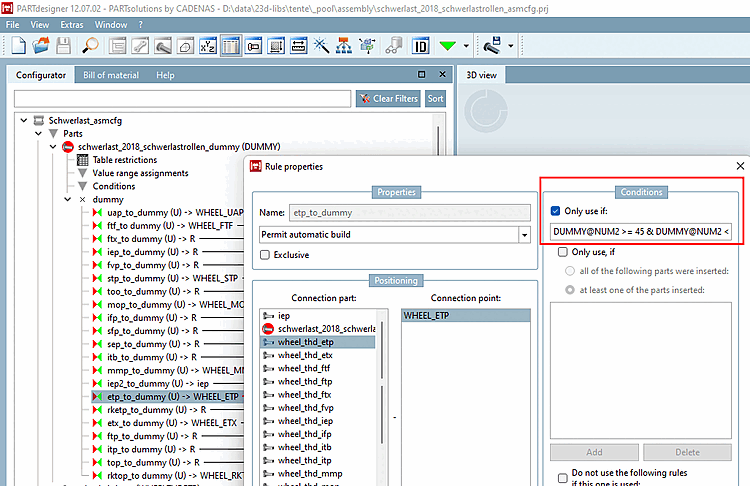Open search with the magnifying glass icon

tap(90, 46)
